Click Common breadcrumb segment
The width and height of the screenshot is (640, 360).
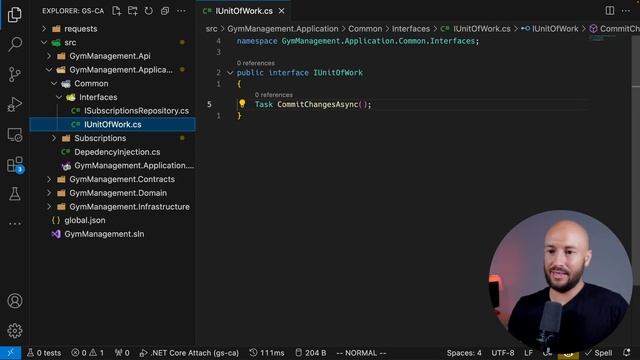click(x=365, y=29)
